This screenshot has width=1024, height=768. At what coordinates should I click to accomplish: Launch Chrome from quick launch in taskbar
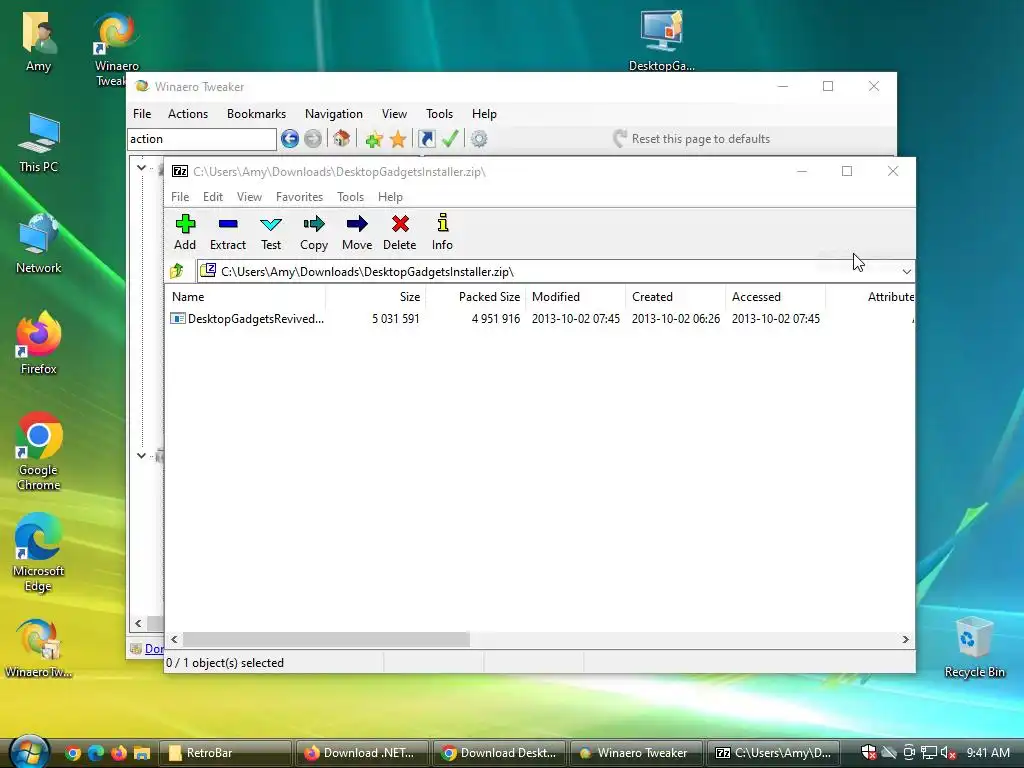click(x=73, y=753)
